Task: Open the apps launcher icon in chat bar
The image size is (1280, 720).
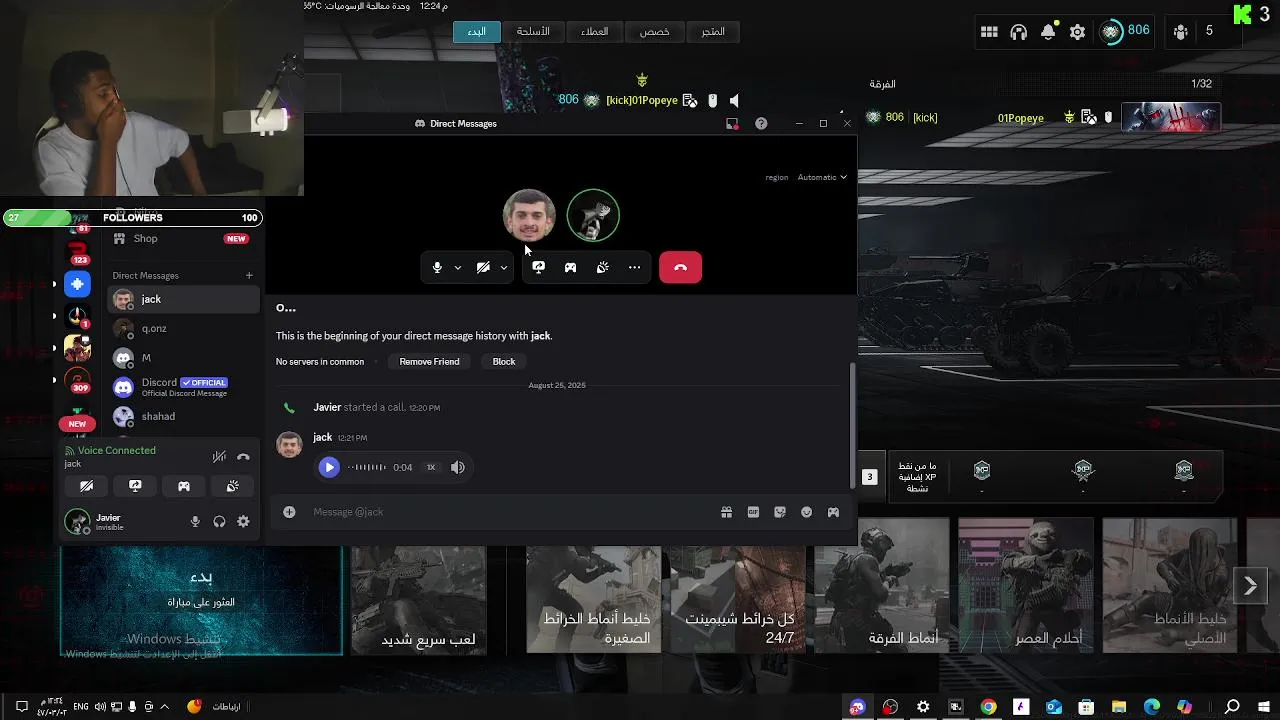Action: pos(833,512)
